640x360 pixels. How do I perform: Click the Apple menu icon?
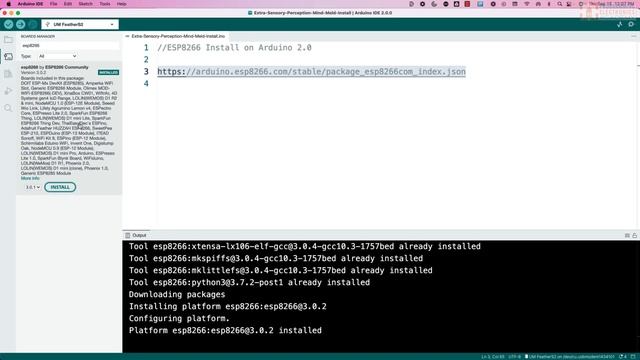click(9, 4)
